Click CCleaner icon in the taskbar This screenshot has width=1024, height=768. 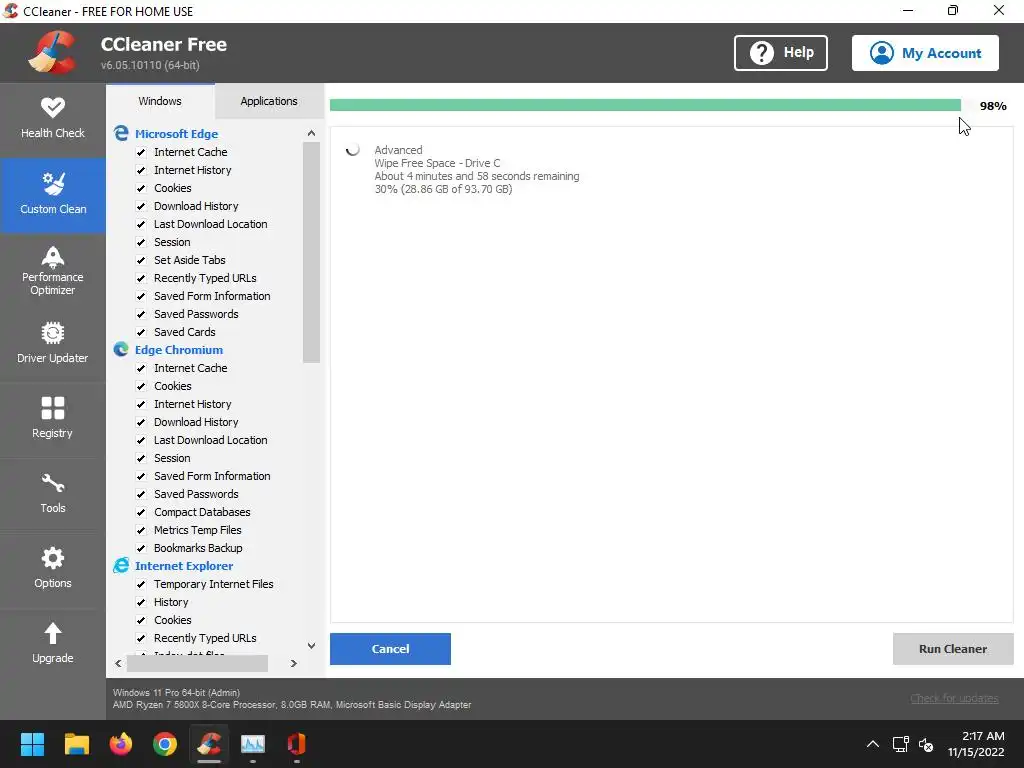[209, 744]
